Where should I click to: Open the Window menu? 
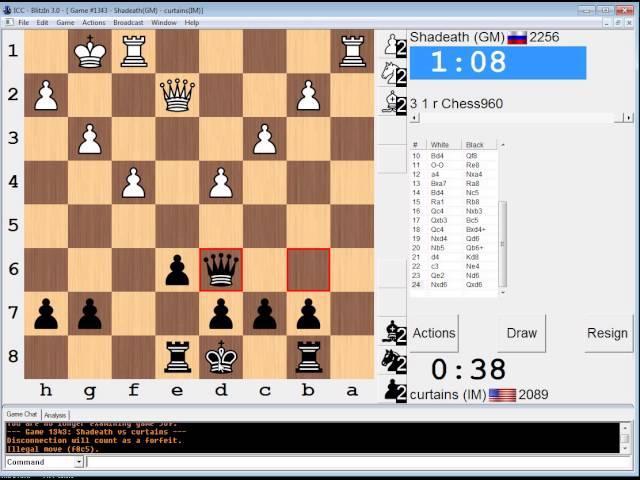point(164,22)
